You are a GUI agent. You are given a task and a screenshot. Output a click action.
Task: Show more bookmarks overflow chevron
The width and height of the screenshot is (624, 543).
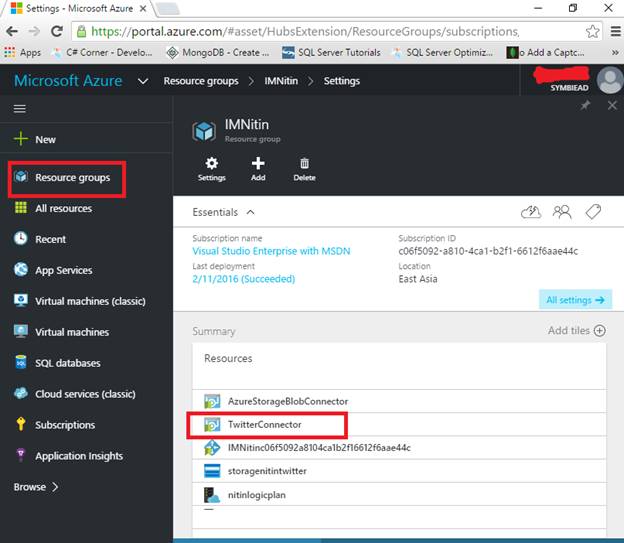[x=615, y=52]
